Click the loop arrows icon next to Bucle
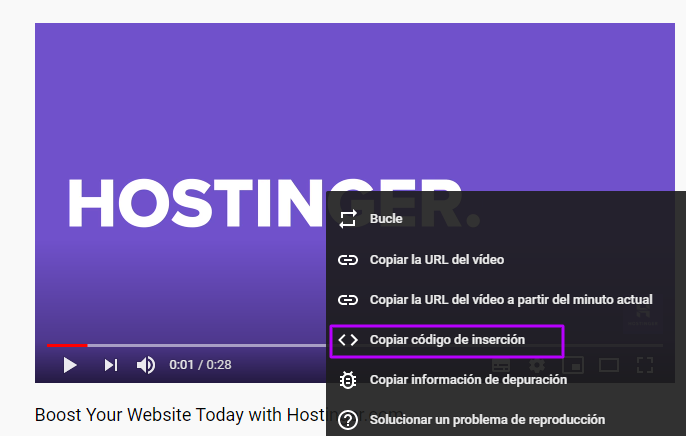Viewport: 686px width, 436px height. [x=348, y=219]
